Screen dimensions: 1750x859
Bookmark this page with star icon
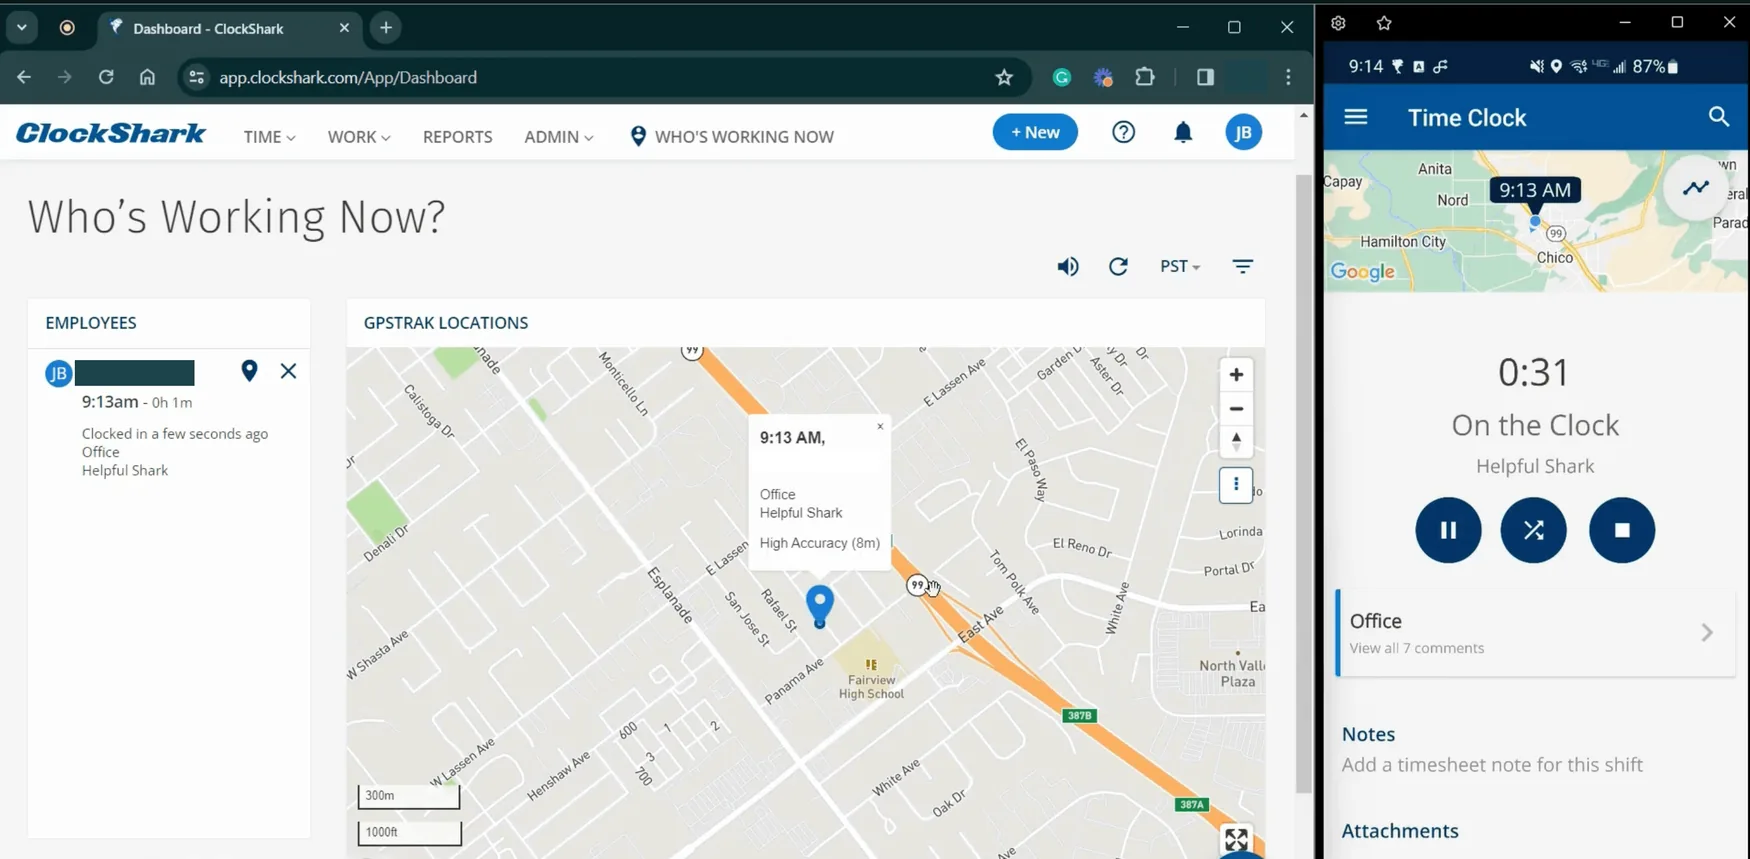(1004, 77)
